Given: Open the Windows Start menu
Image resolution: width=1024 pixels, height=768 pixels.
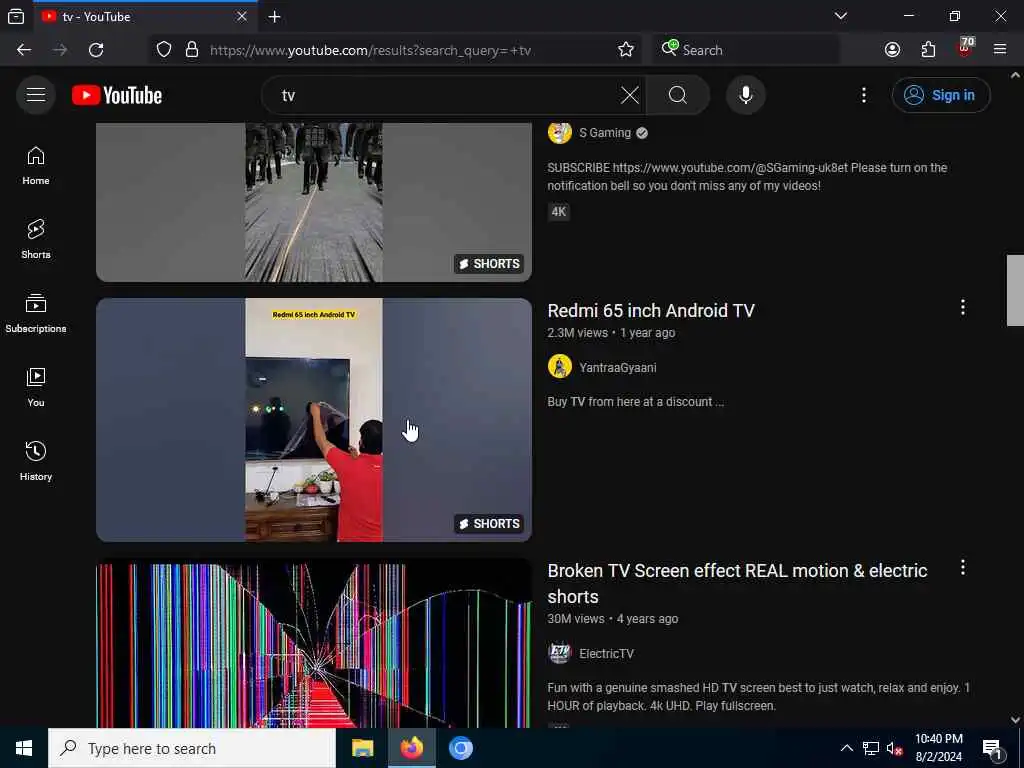Looking at the screenshot, I should (x=24, y=748).
